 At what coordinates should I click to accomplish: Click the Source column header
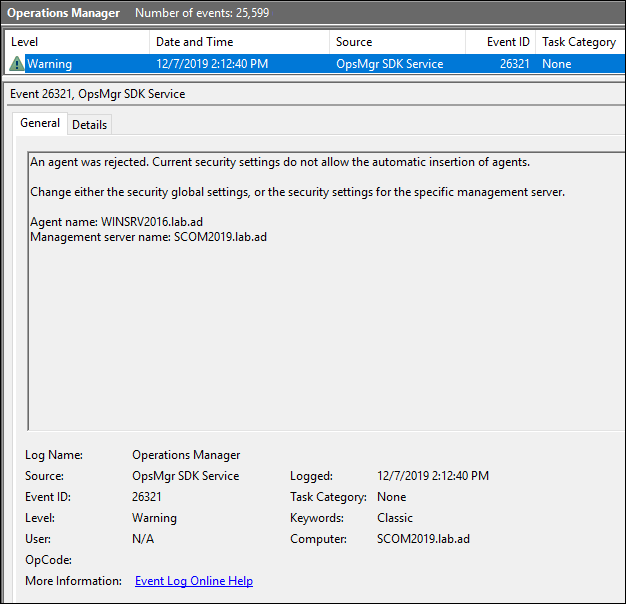[354, 42]
